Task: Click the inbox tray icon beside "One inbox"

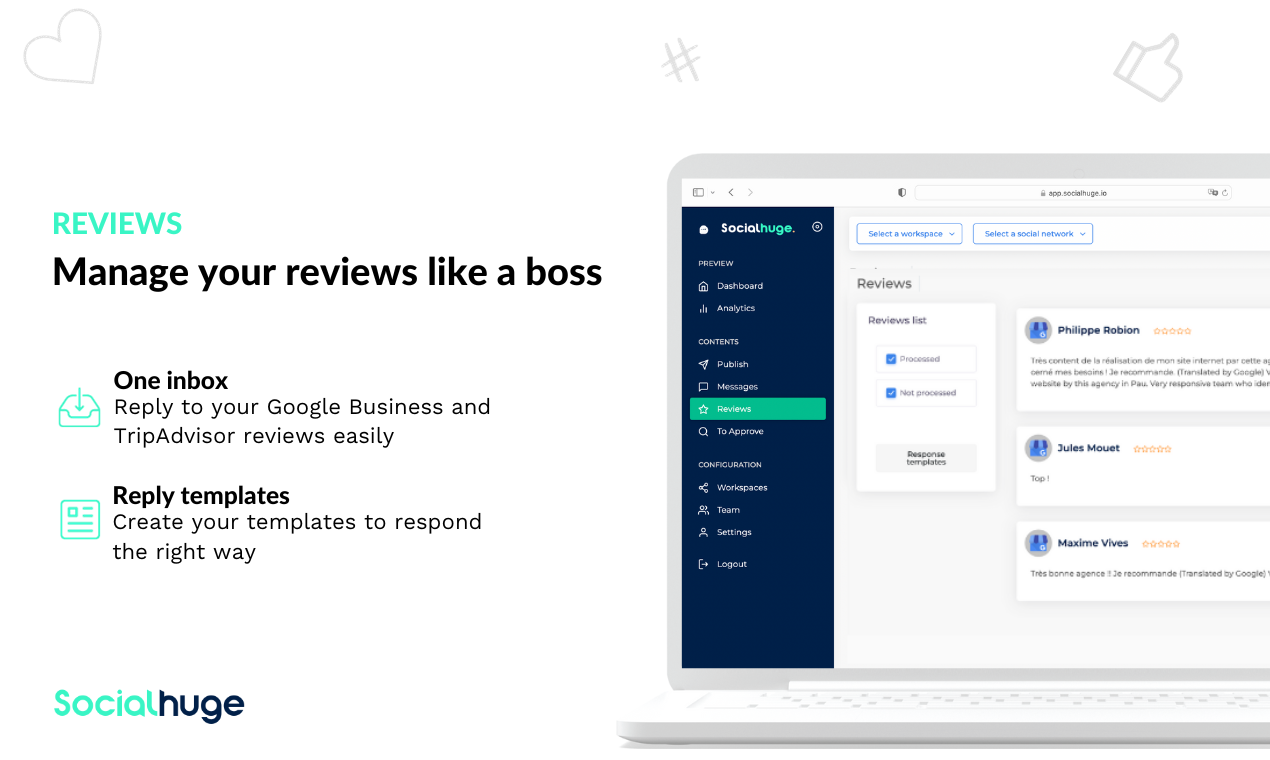Action: tap(79, 407)
